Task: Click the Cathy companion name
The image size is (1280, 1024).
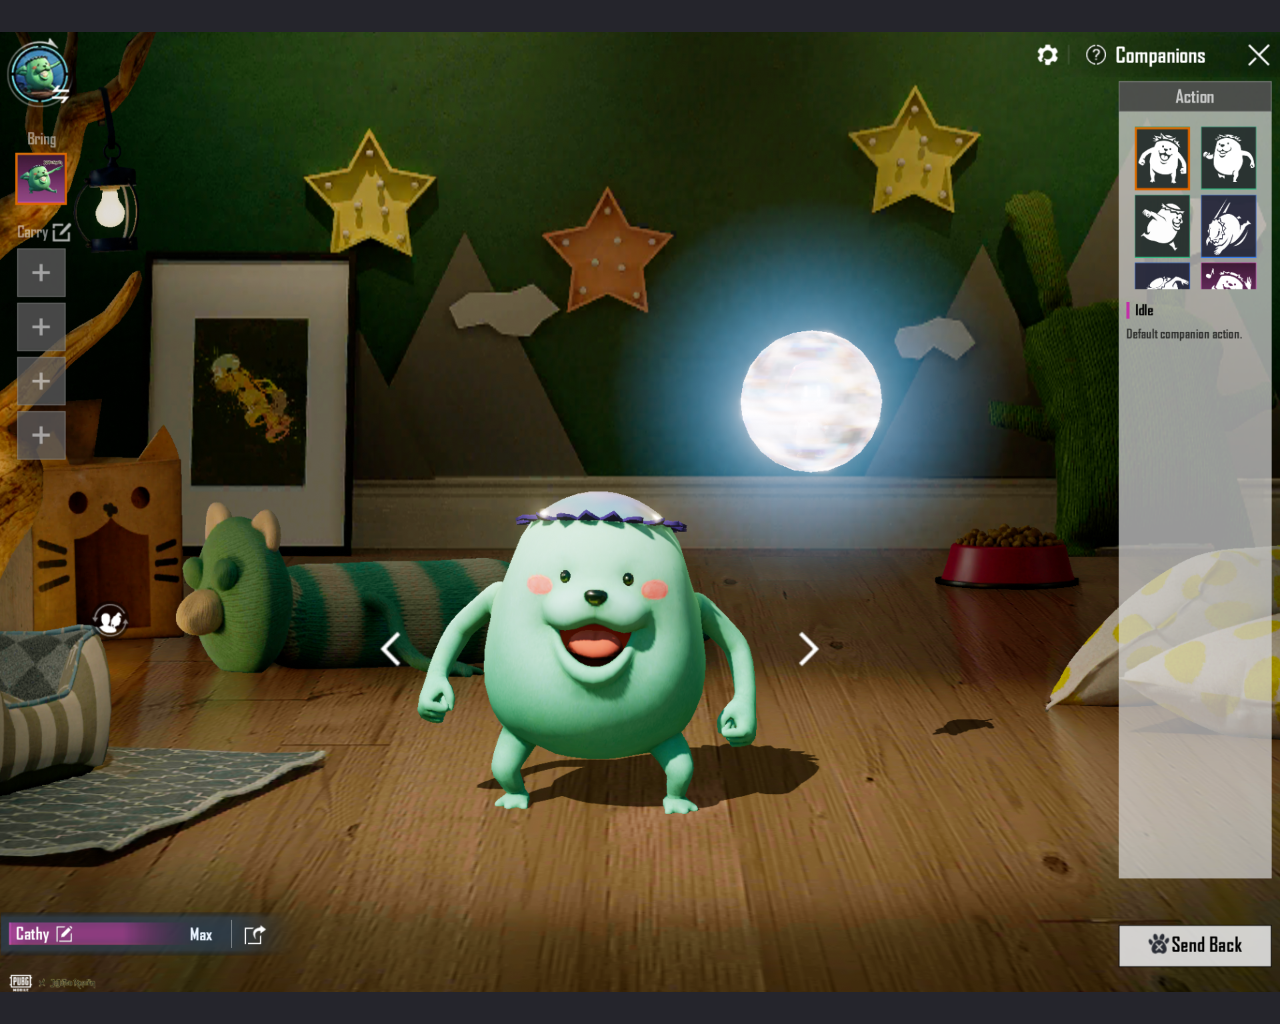Action: [32, 934]
